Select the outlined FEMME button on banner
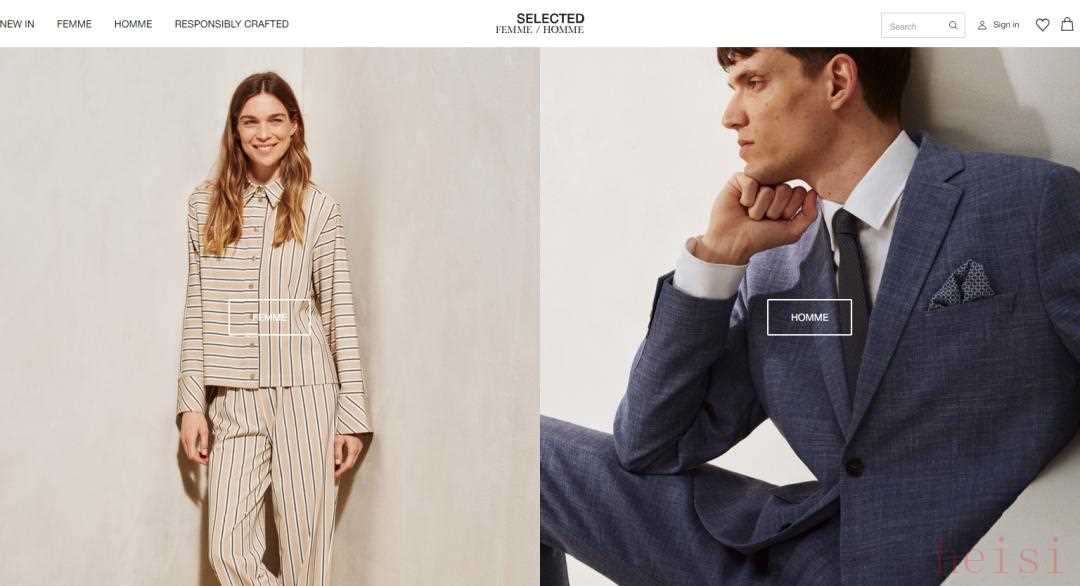 click(270, 317)
